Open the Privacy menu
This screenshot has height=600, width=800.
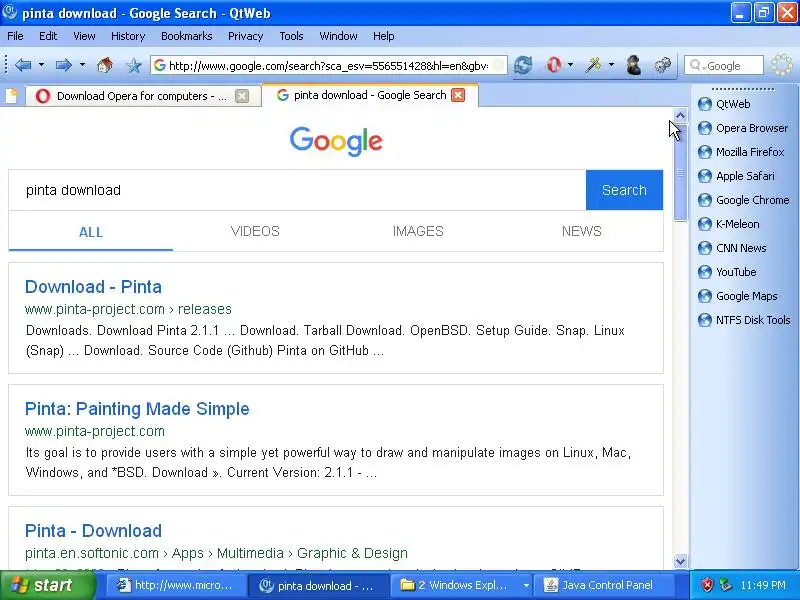coord(245,36)
